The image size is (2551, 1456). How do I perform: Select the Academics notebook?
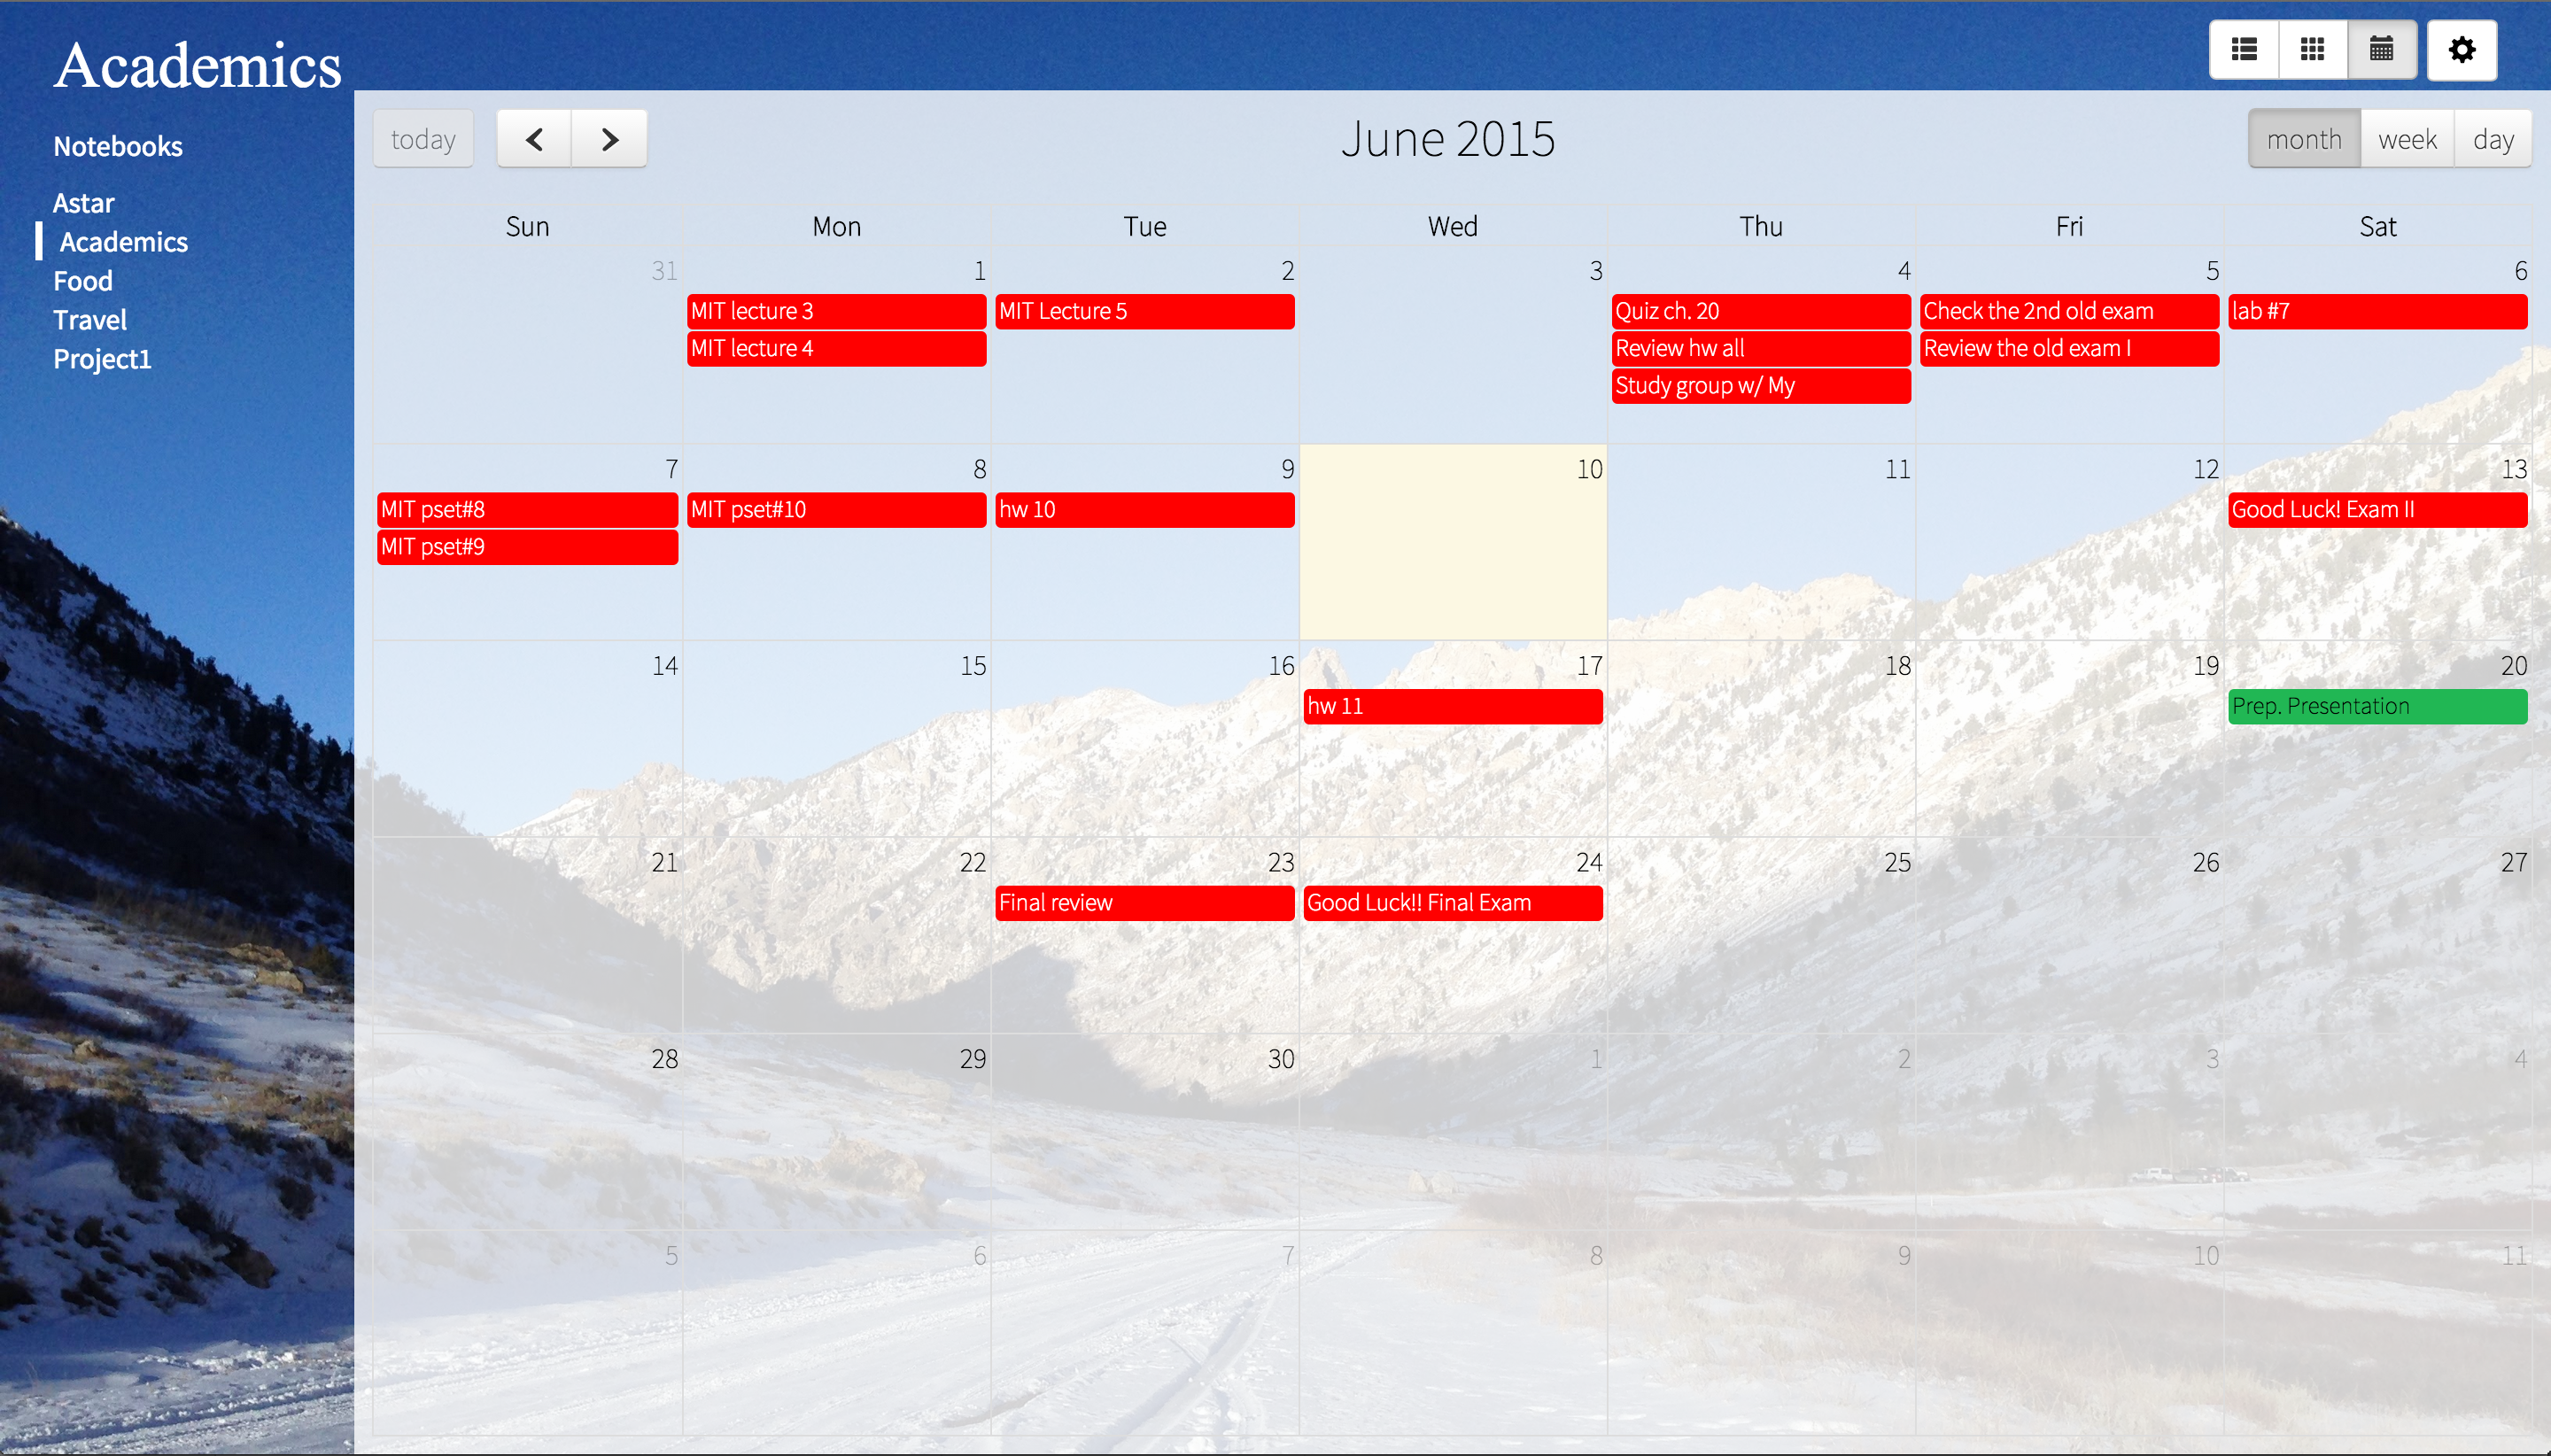pos(122,242)
